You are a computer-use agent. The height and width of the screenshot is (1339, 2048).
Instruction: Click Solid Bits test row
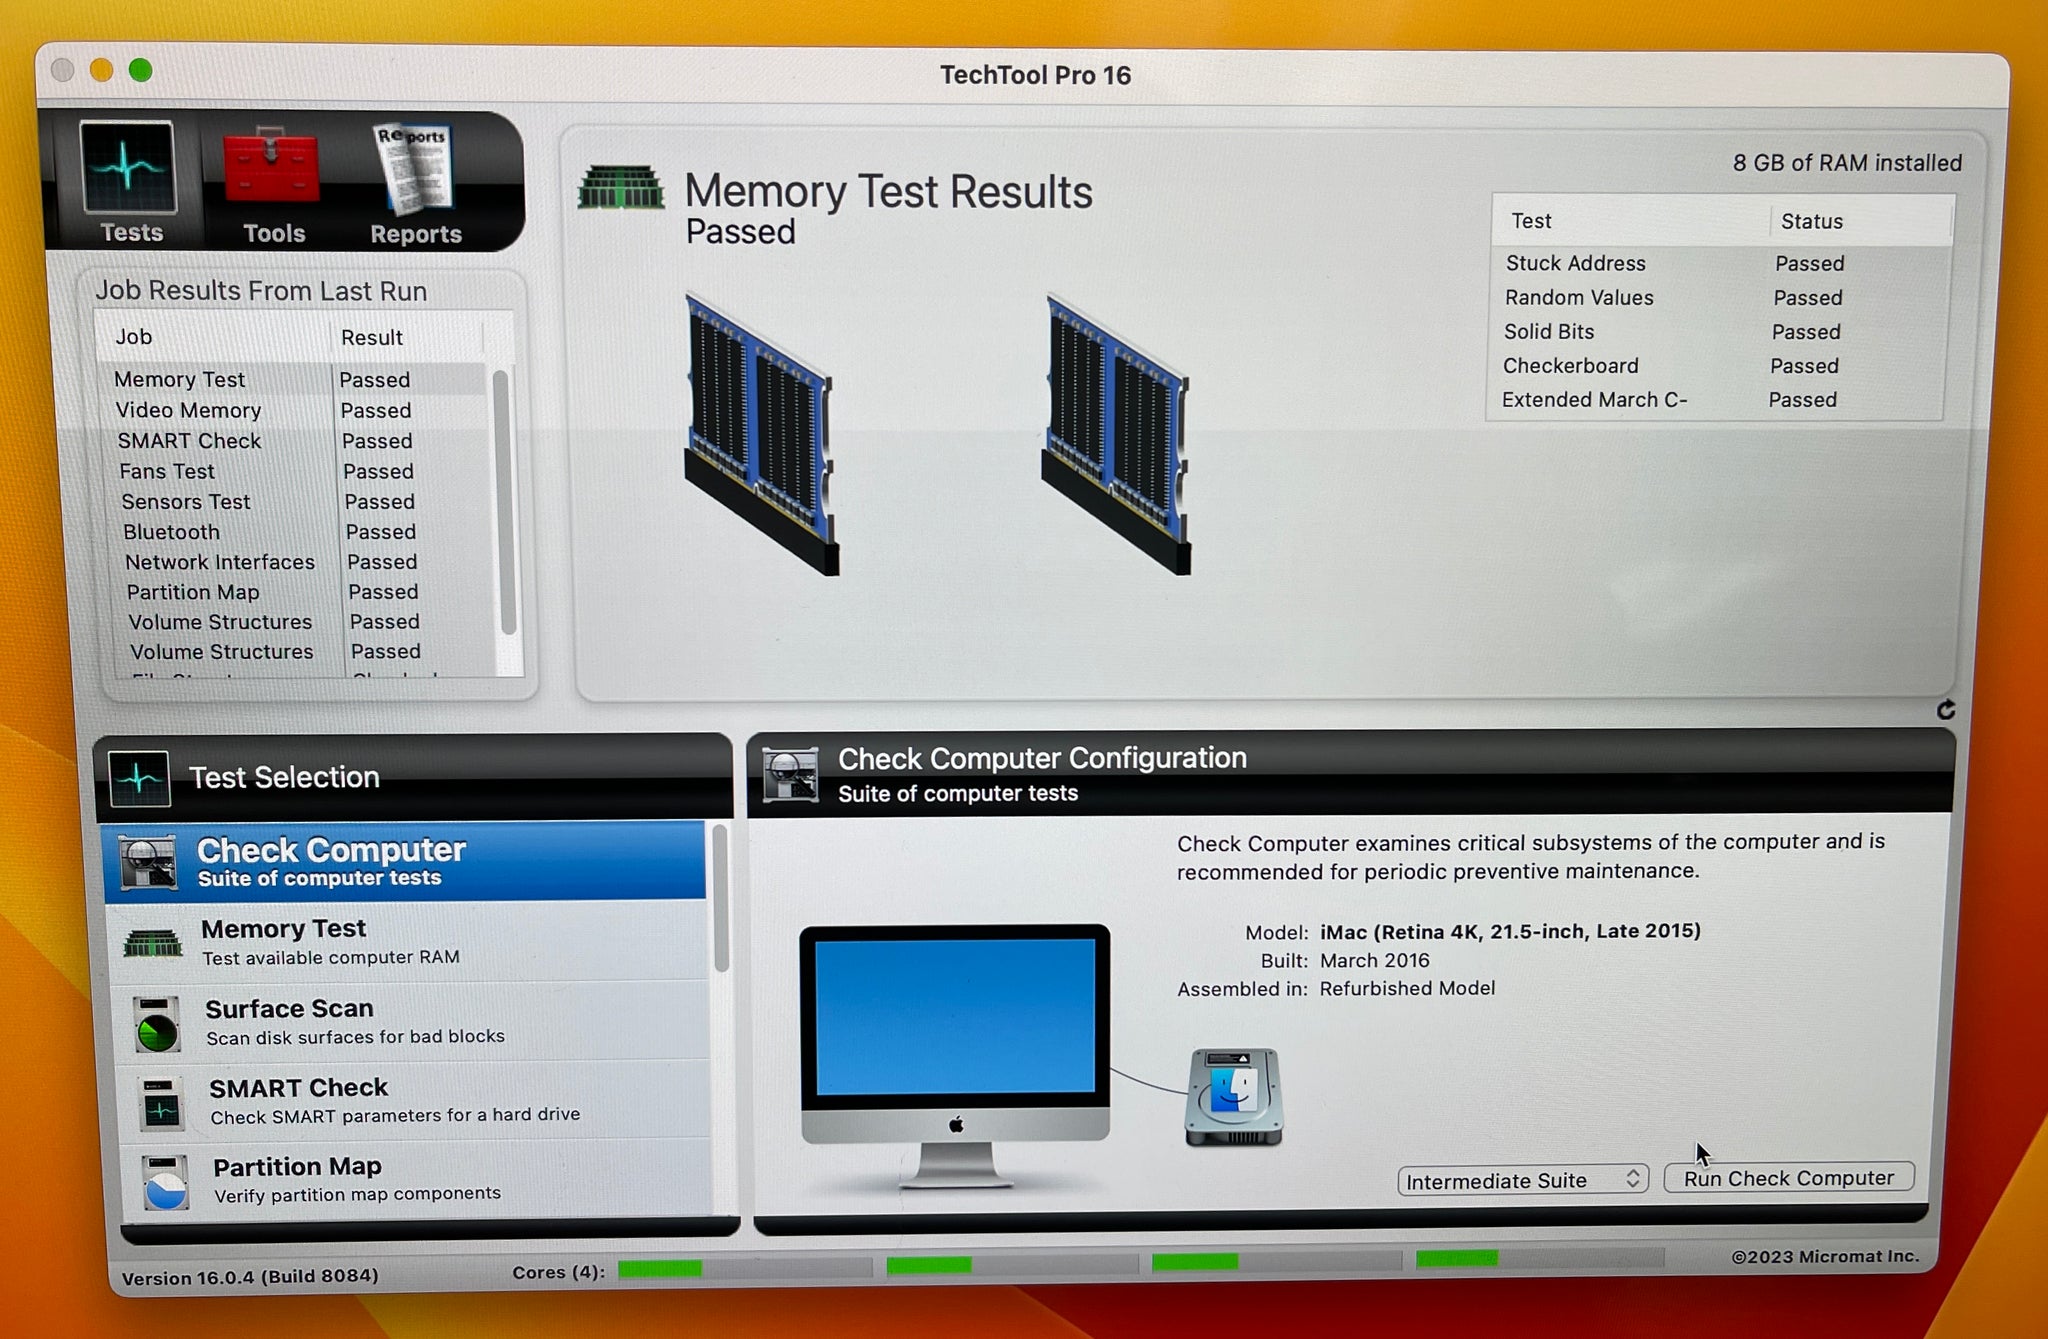point(1718,331)
